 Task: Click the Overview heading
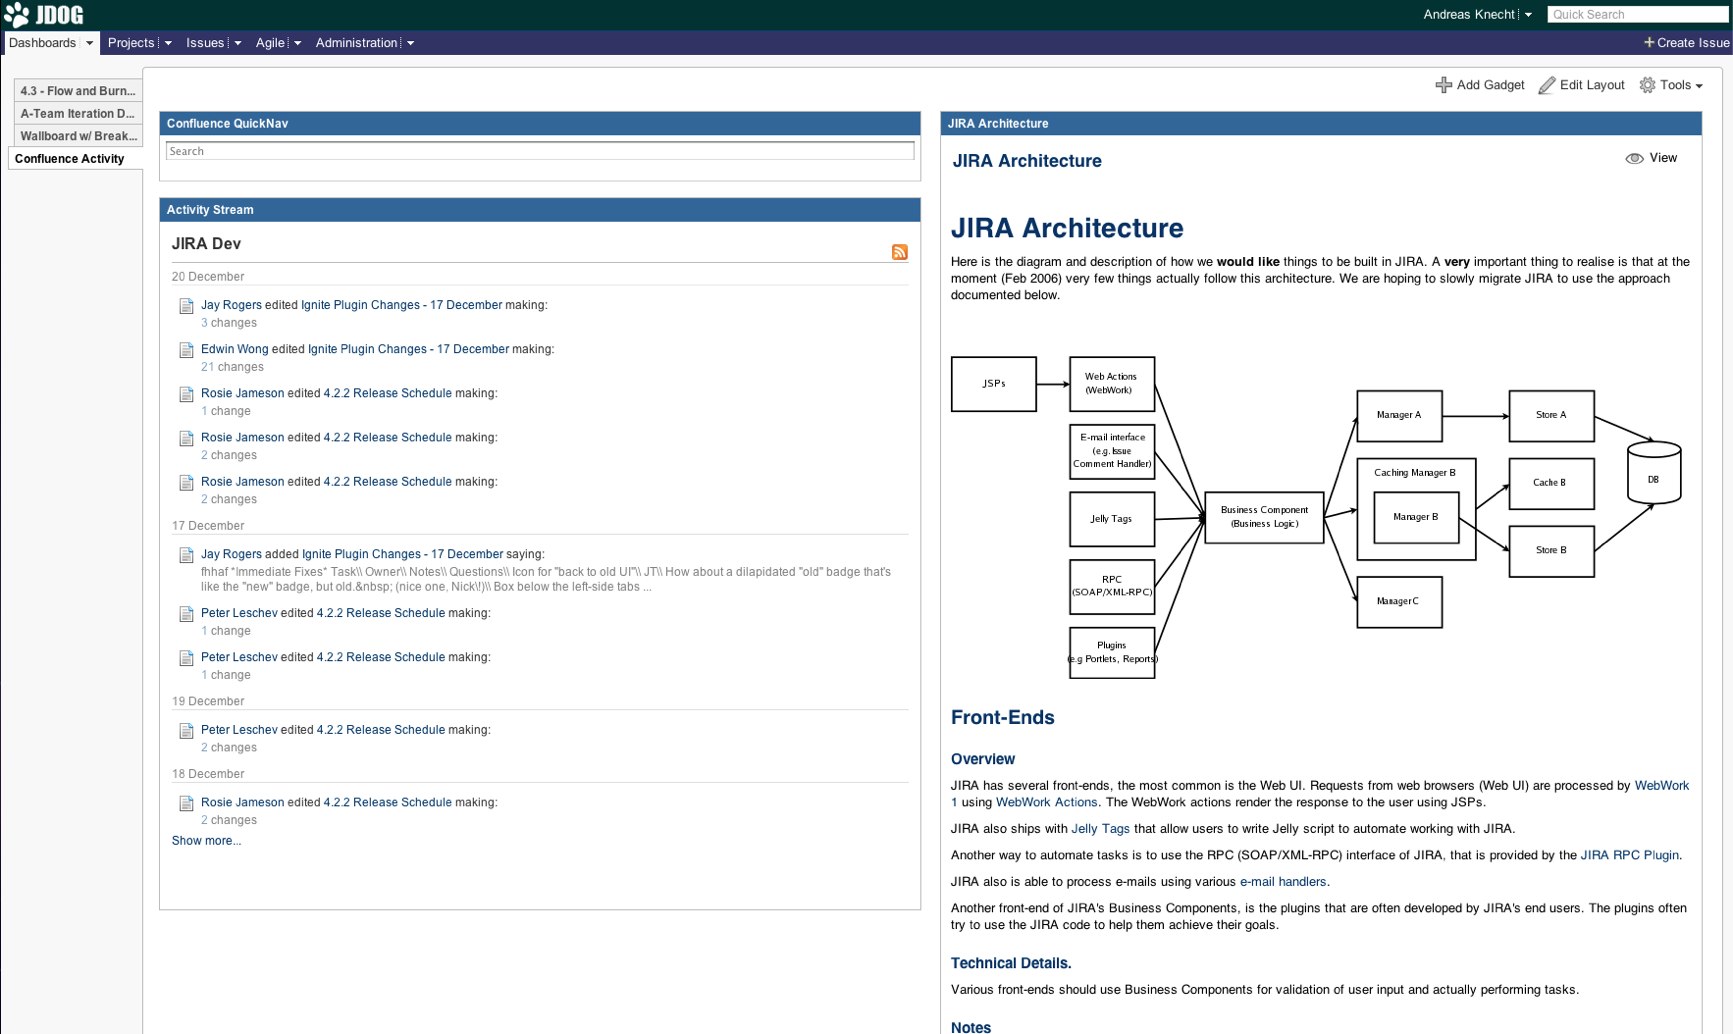[983, 760]
